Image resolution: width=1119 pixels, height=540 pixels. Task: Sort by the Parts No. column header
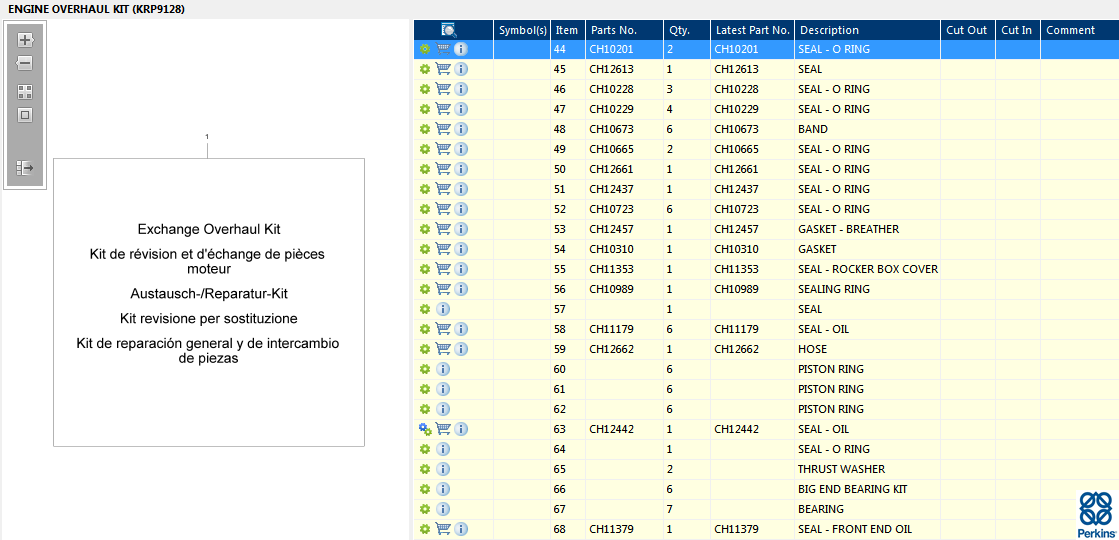(613, 30)
